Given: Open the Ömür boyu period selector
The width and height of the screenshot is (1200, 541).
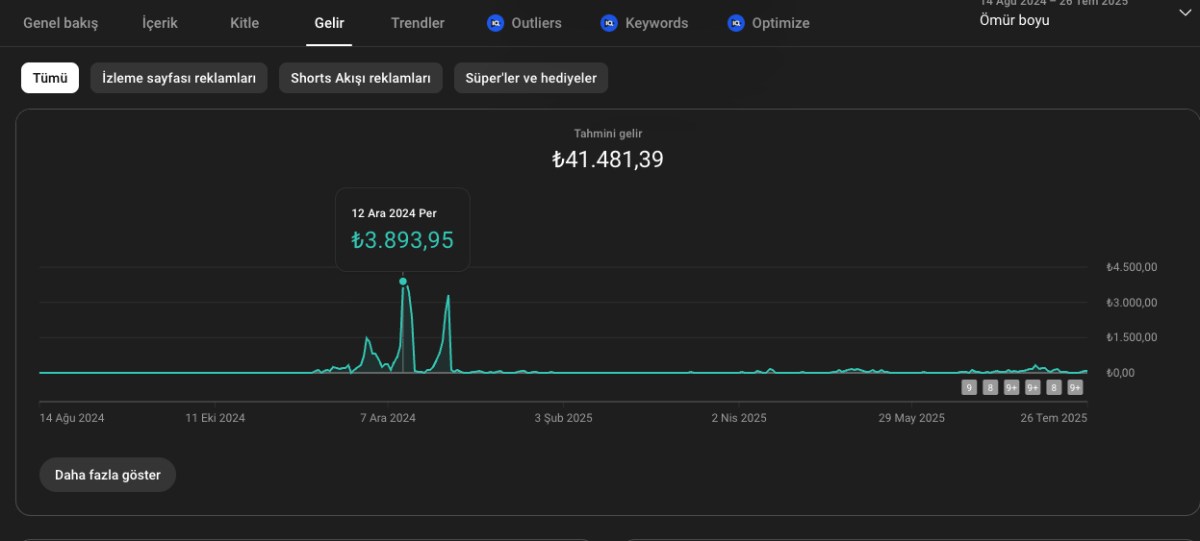Looking at the screenshot, I should (x=1015, y=20).
